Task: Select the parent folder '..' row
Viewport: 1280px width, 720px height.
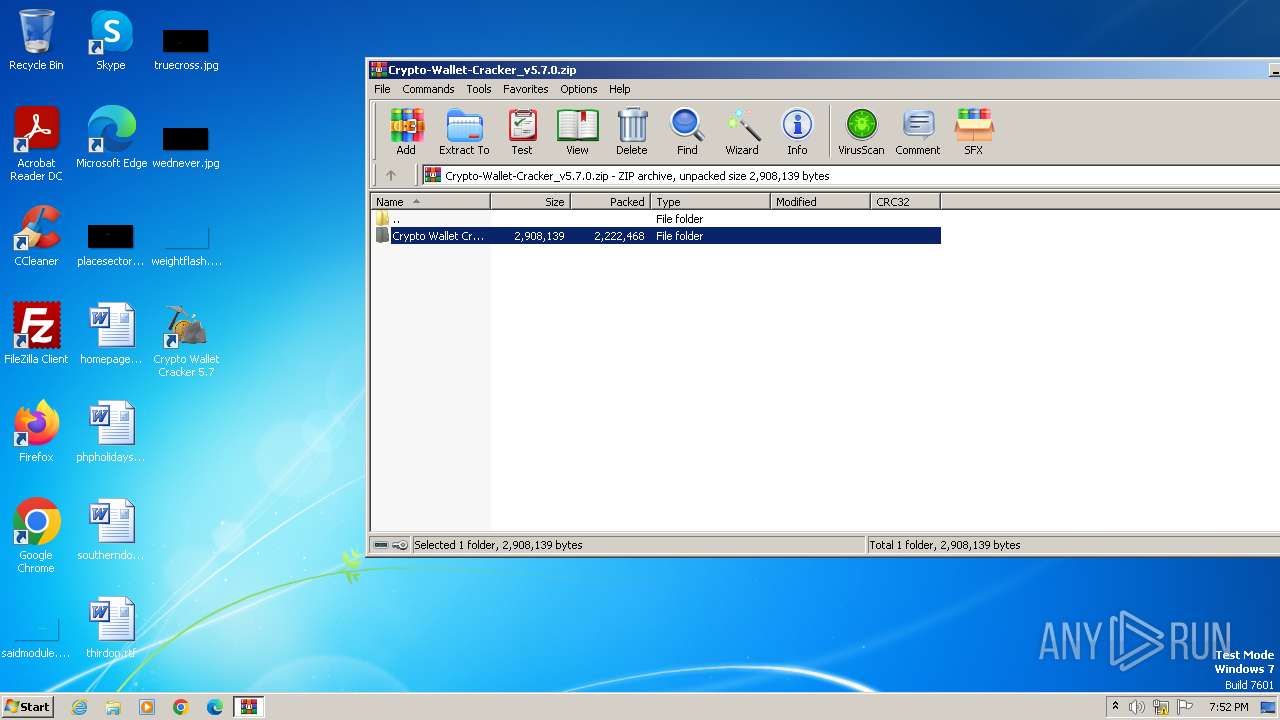Action: (656, 219)
